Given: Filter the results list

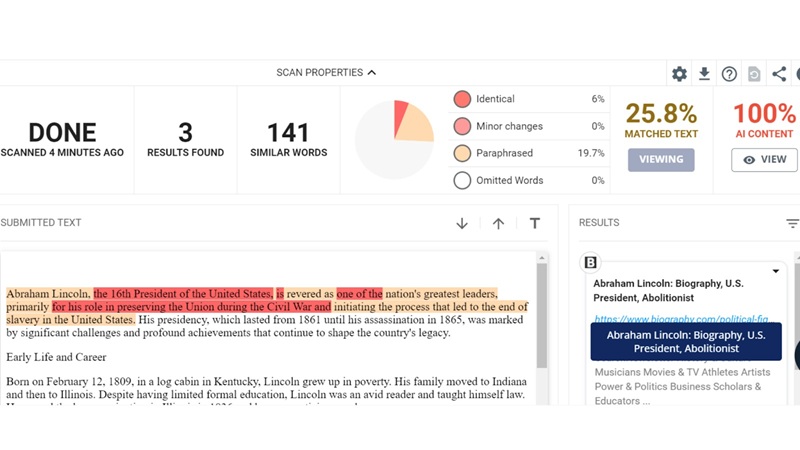Looking at the screenshot, I should (792, 223).
